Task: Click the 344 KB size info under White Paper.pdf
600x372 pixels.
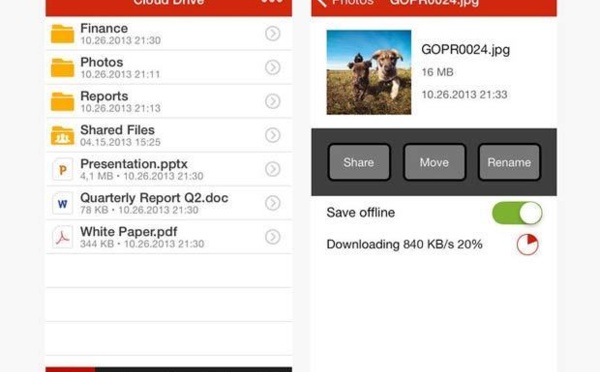Action: (97, 244)
